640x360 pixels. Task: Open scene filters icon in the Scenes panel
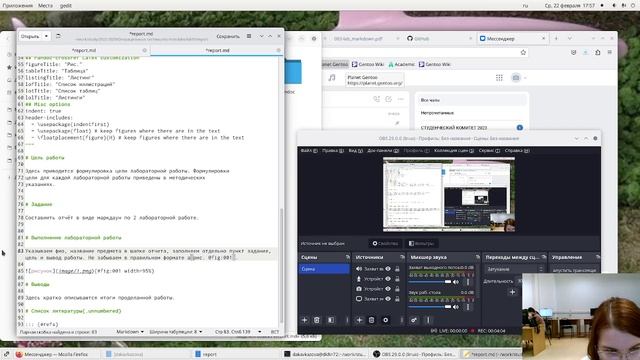point(331,320)
